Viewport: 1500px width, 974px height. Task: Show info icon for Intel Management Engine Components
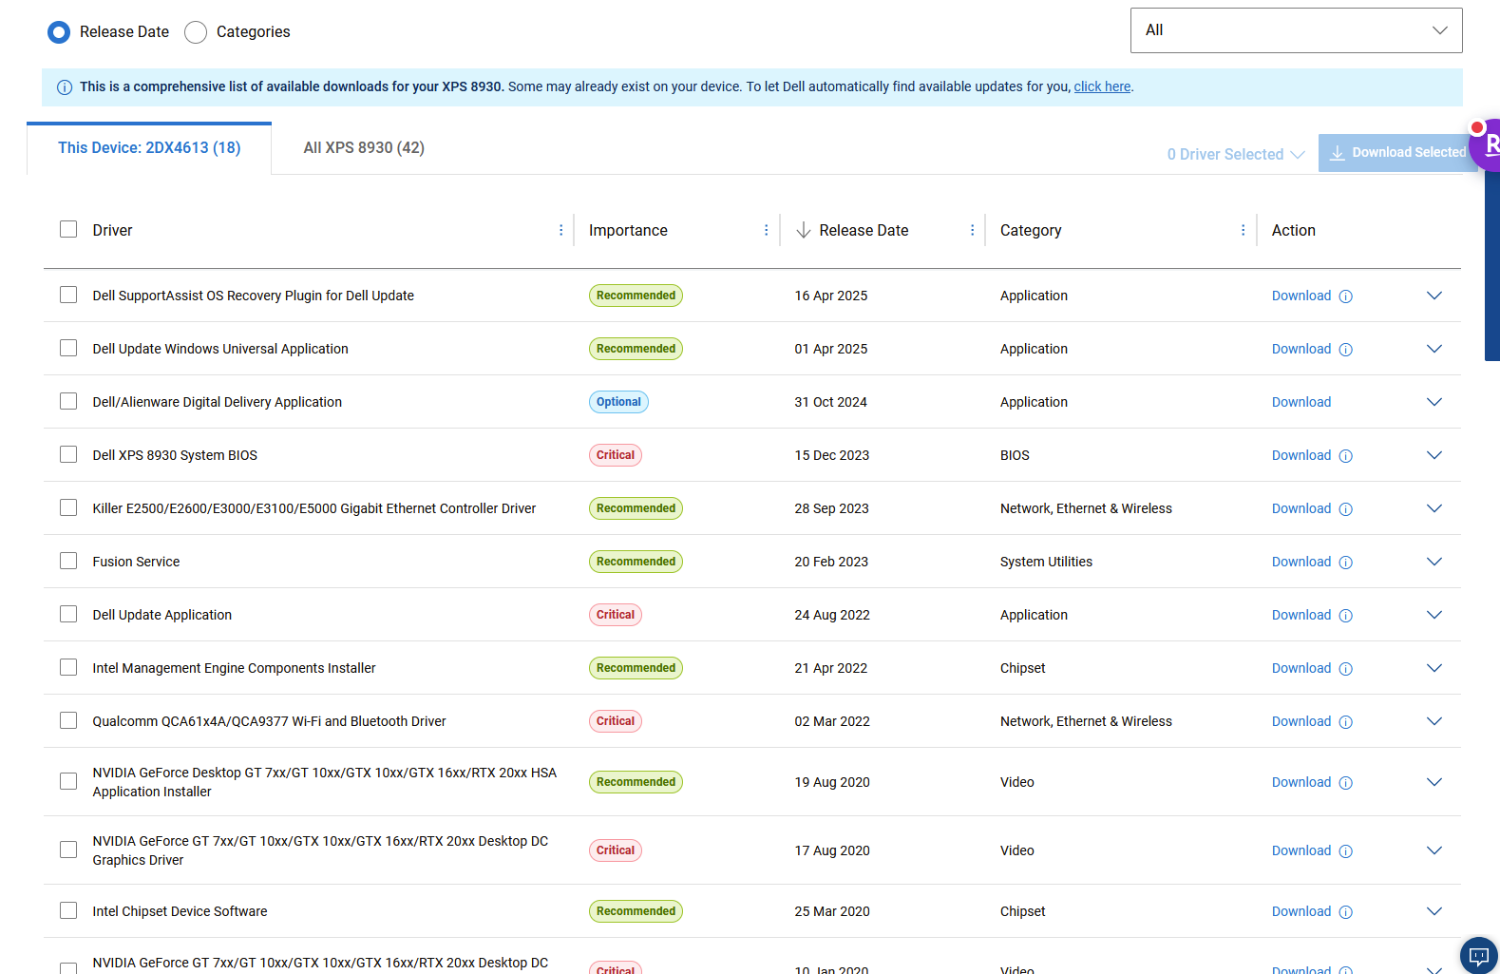pyautogui.click(x=1345, y=669)
